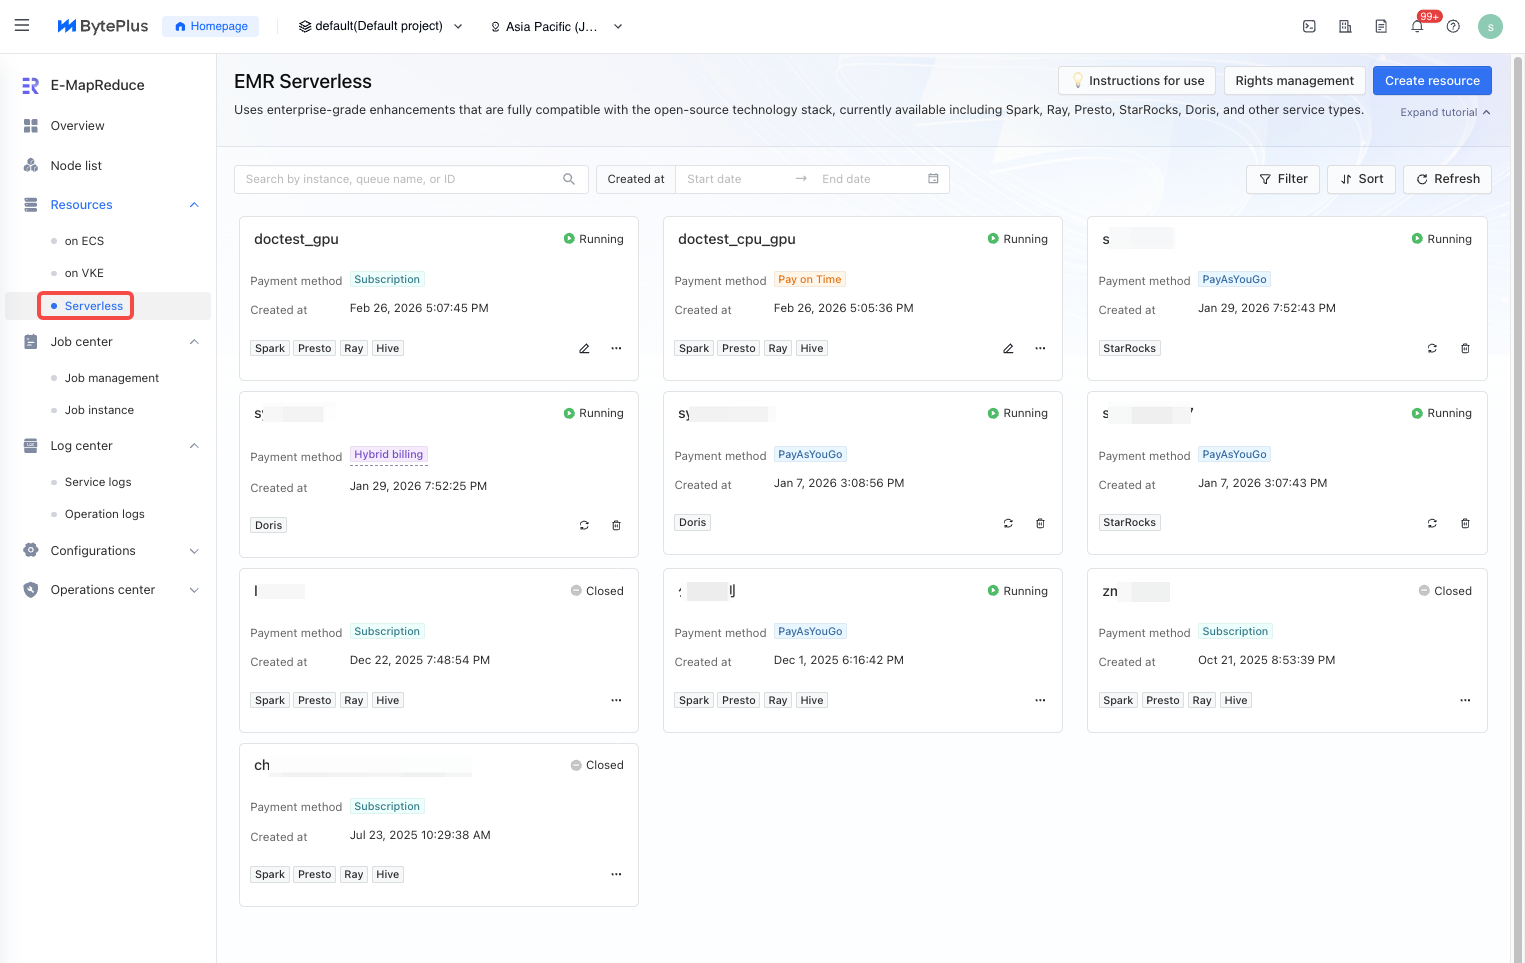1525x963 pixels.
Task: Click the search magnifier icon in search box
Action: [569, 179]
